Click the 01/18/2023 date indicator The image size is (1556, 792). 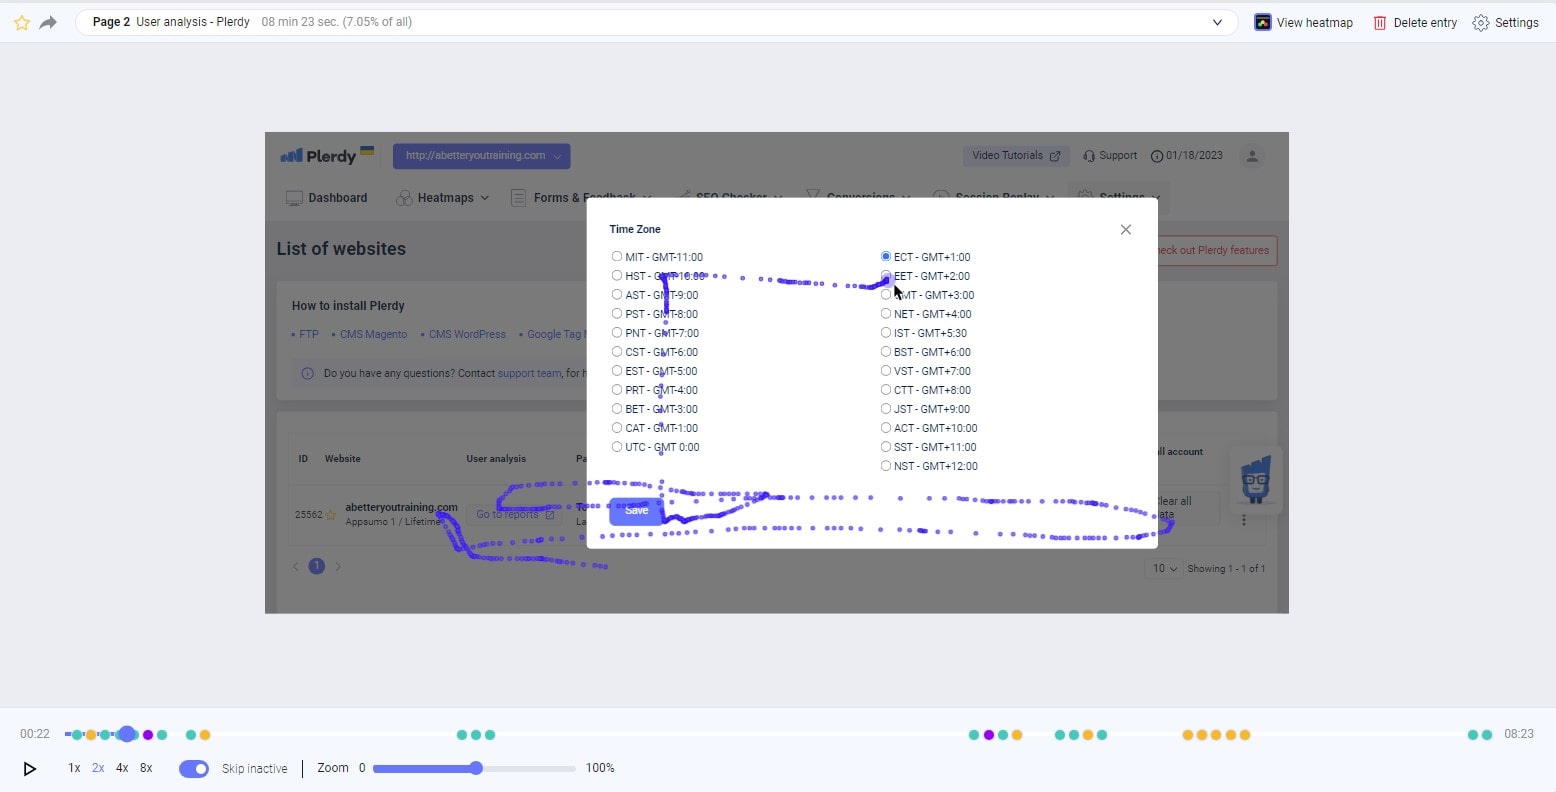[1187, 156]
